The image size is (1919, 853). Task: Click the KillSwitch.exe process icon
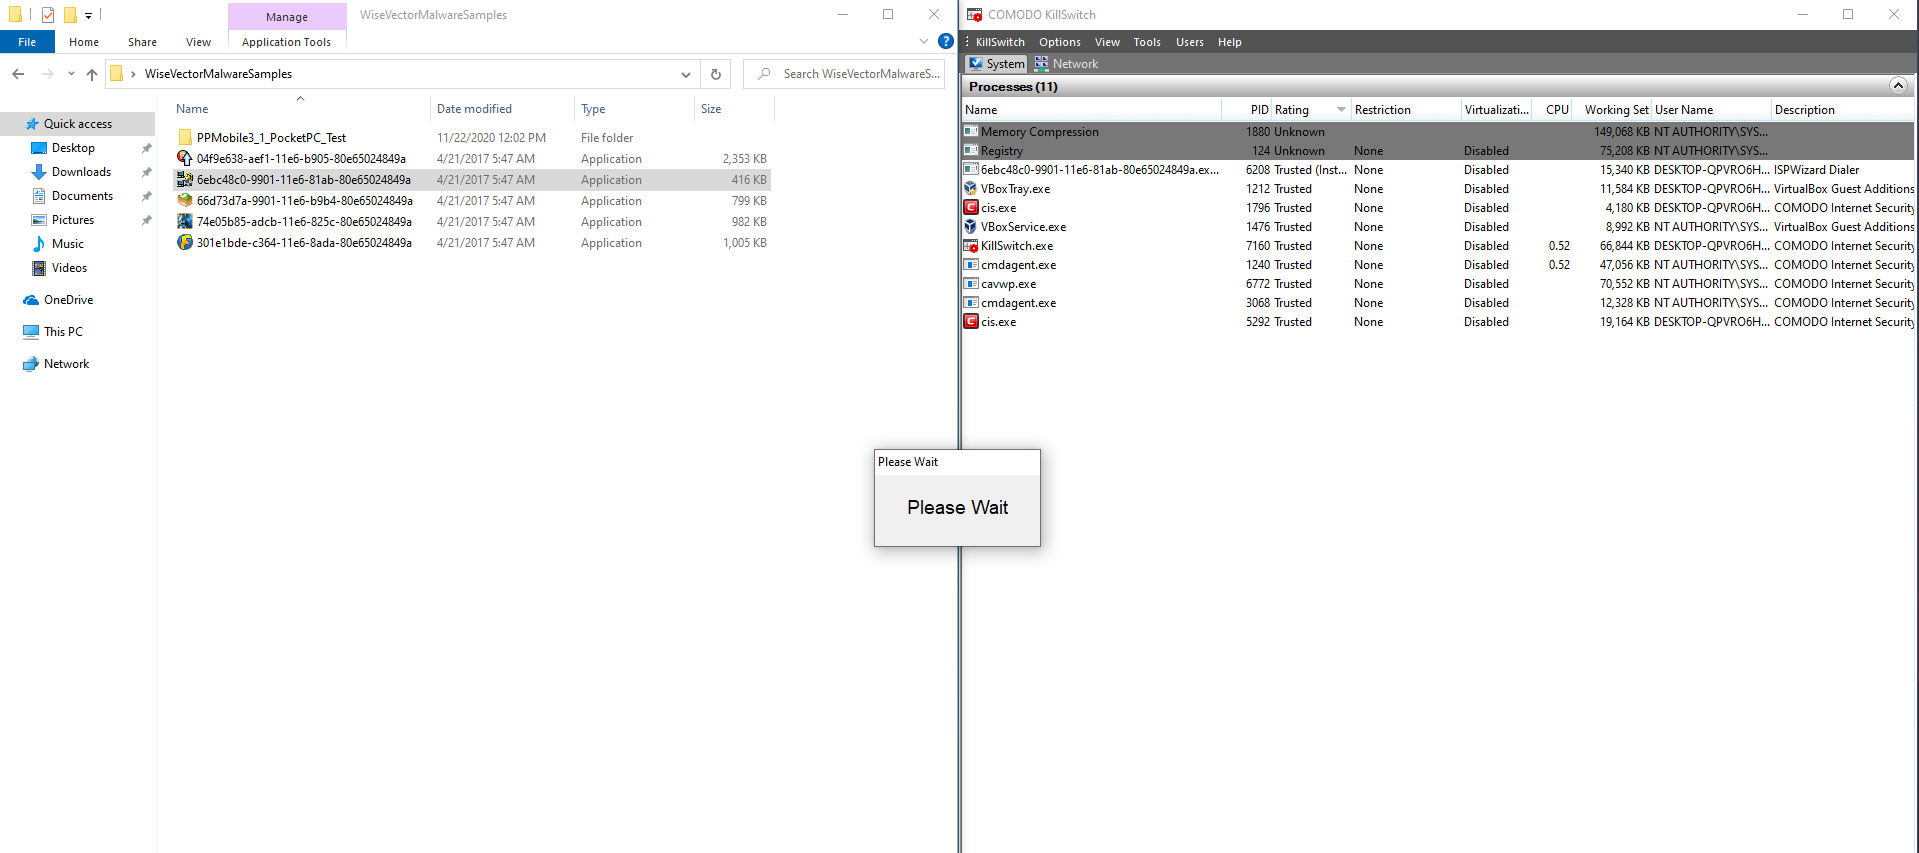click(x=970, y=246)
